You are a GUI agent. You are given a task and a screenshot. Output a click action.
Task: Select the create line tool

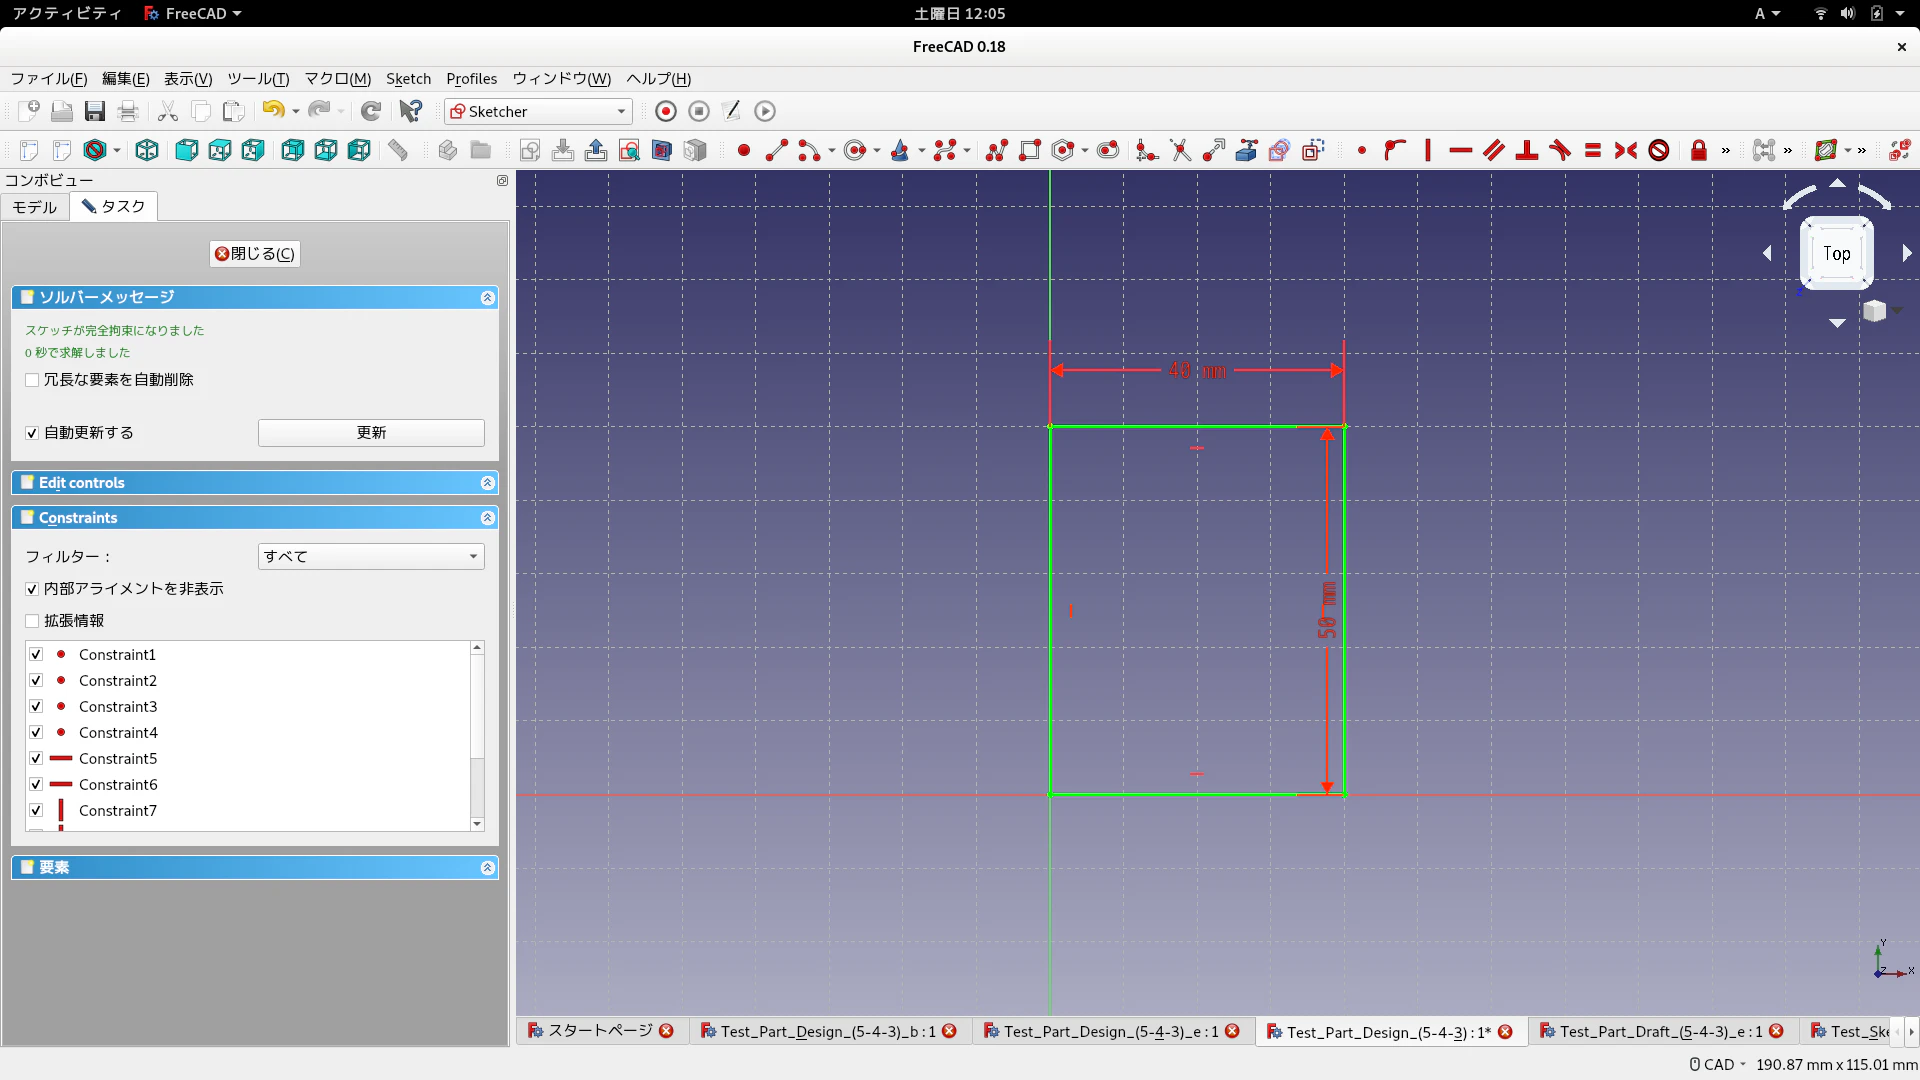pos(776,150)
